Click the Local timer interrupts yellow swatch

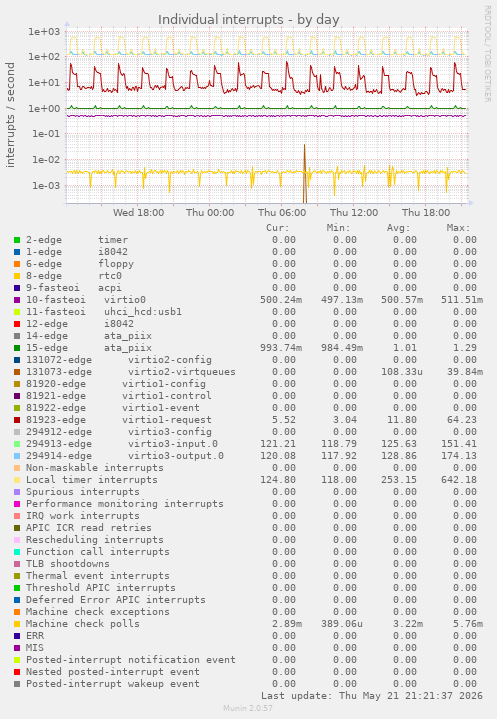coord(17,480)
